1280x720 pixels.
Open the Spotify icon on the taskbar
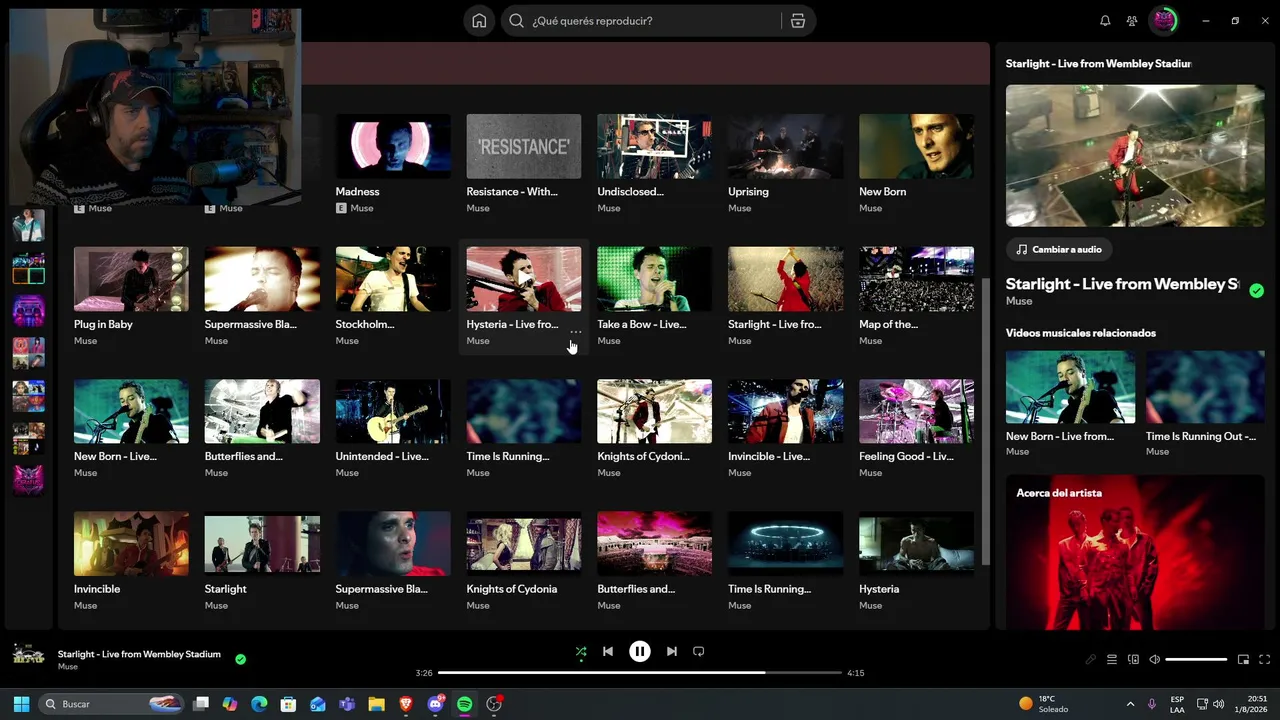(464, 704)
